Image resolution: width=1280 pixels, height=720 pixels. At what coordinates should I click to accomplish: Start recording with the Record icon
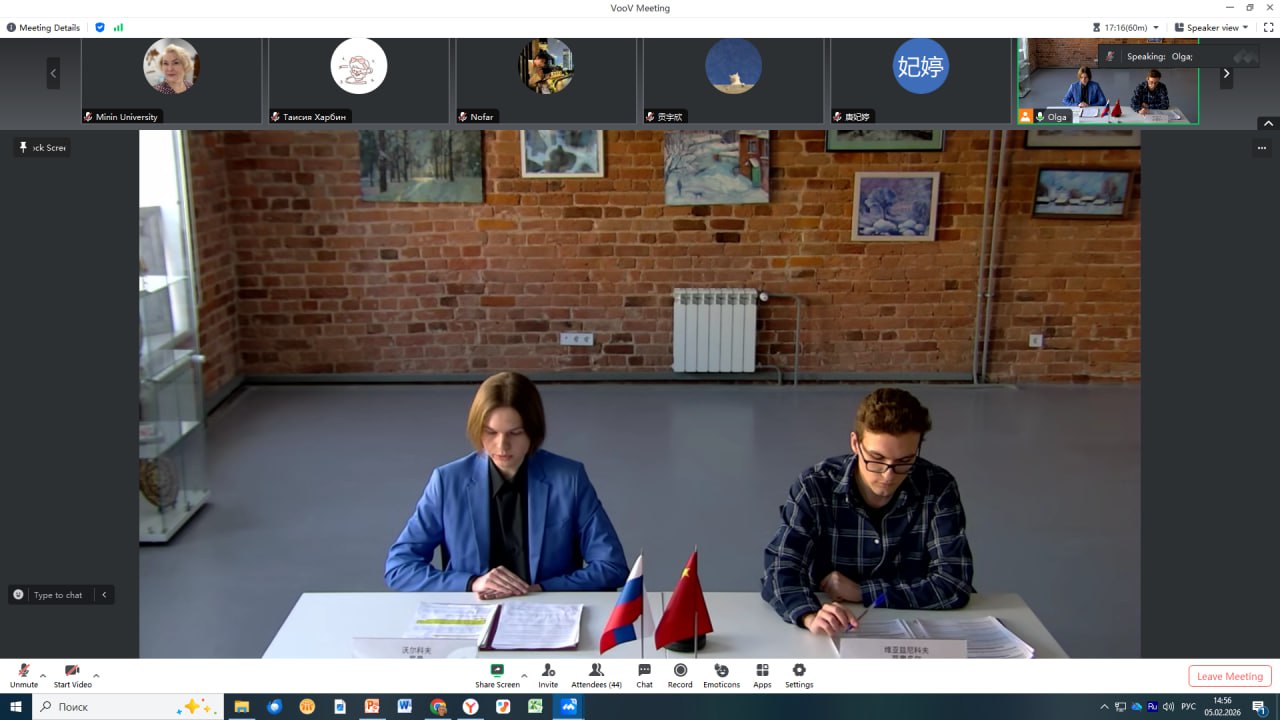(x=680, y=671)
